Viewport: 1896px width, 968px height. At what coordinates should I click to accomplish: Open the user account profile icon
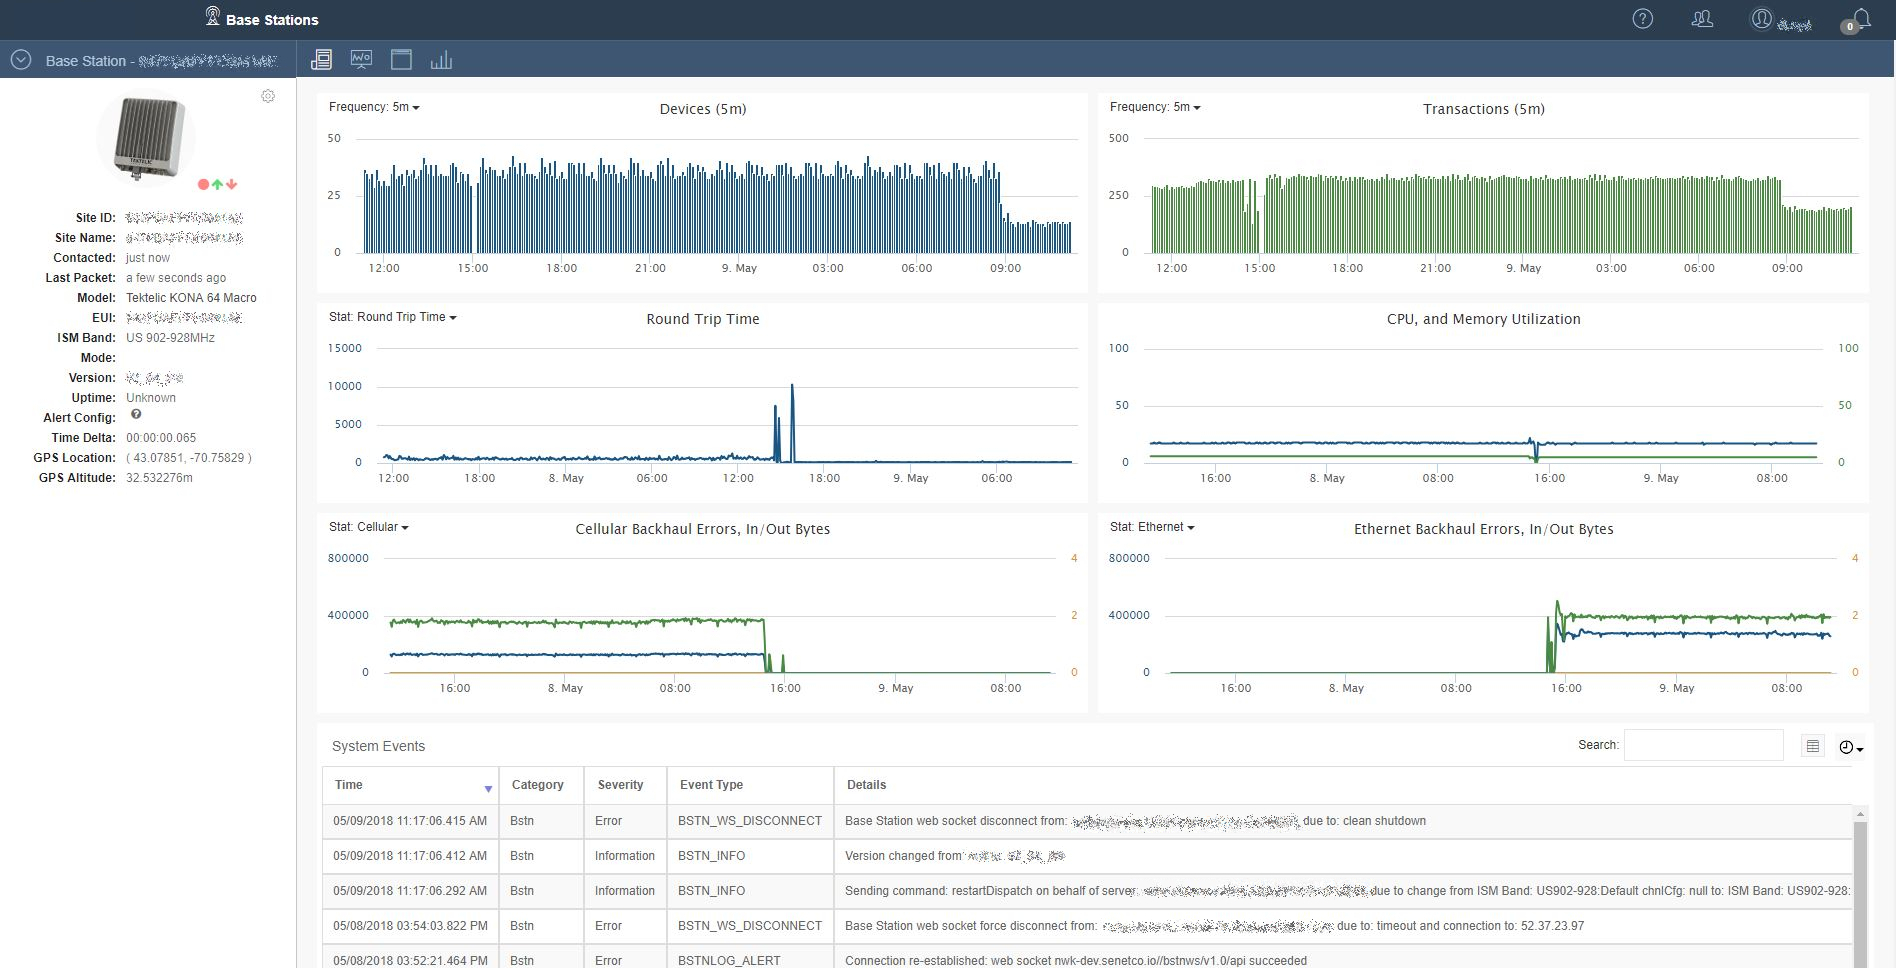(1761, 19)
